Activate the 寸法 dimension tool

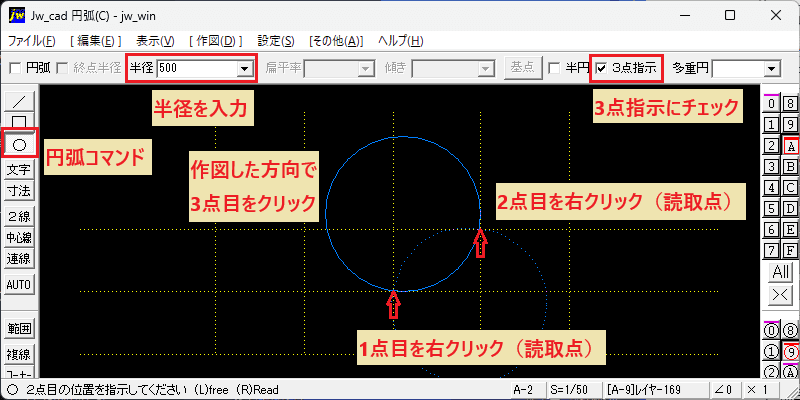click(19, 191)
